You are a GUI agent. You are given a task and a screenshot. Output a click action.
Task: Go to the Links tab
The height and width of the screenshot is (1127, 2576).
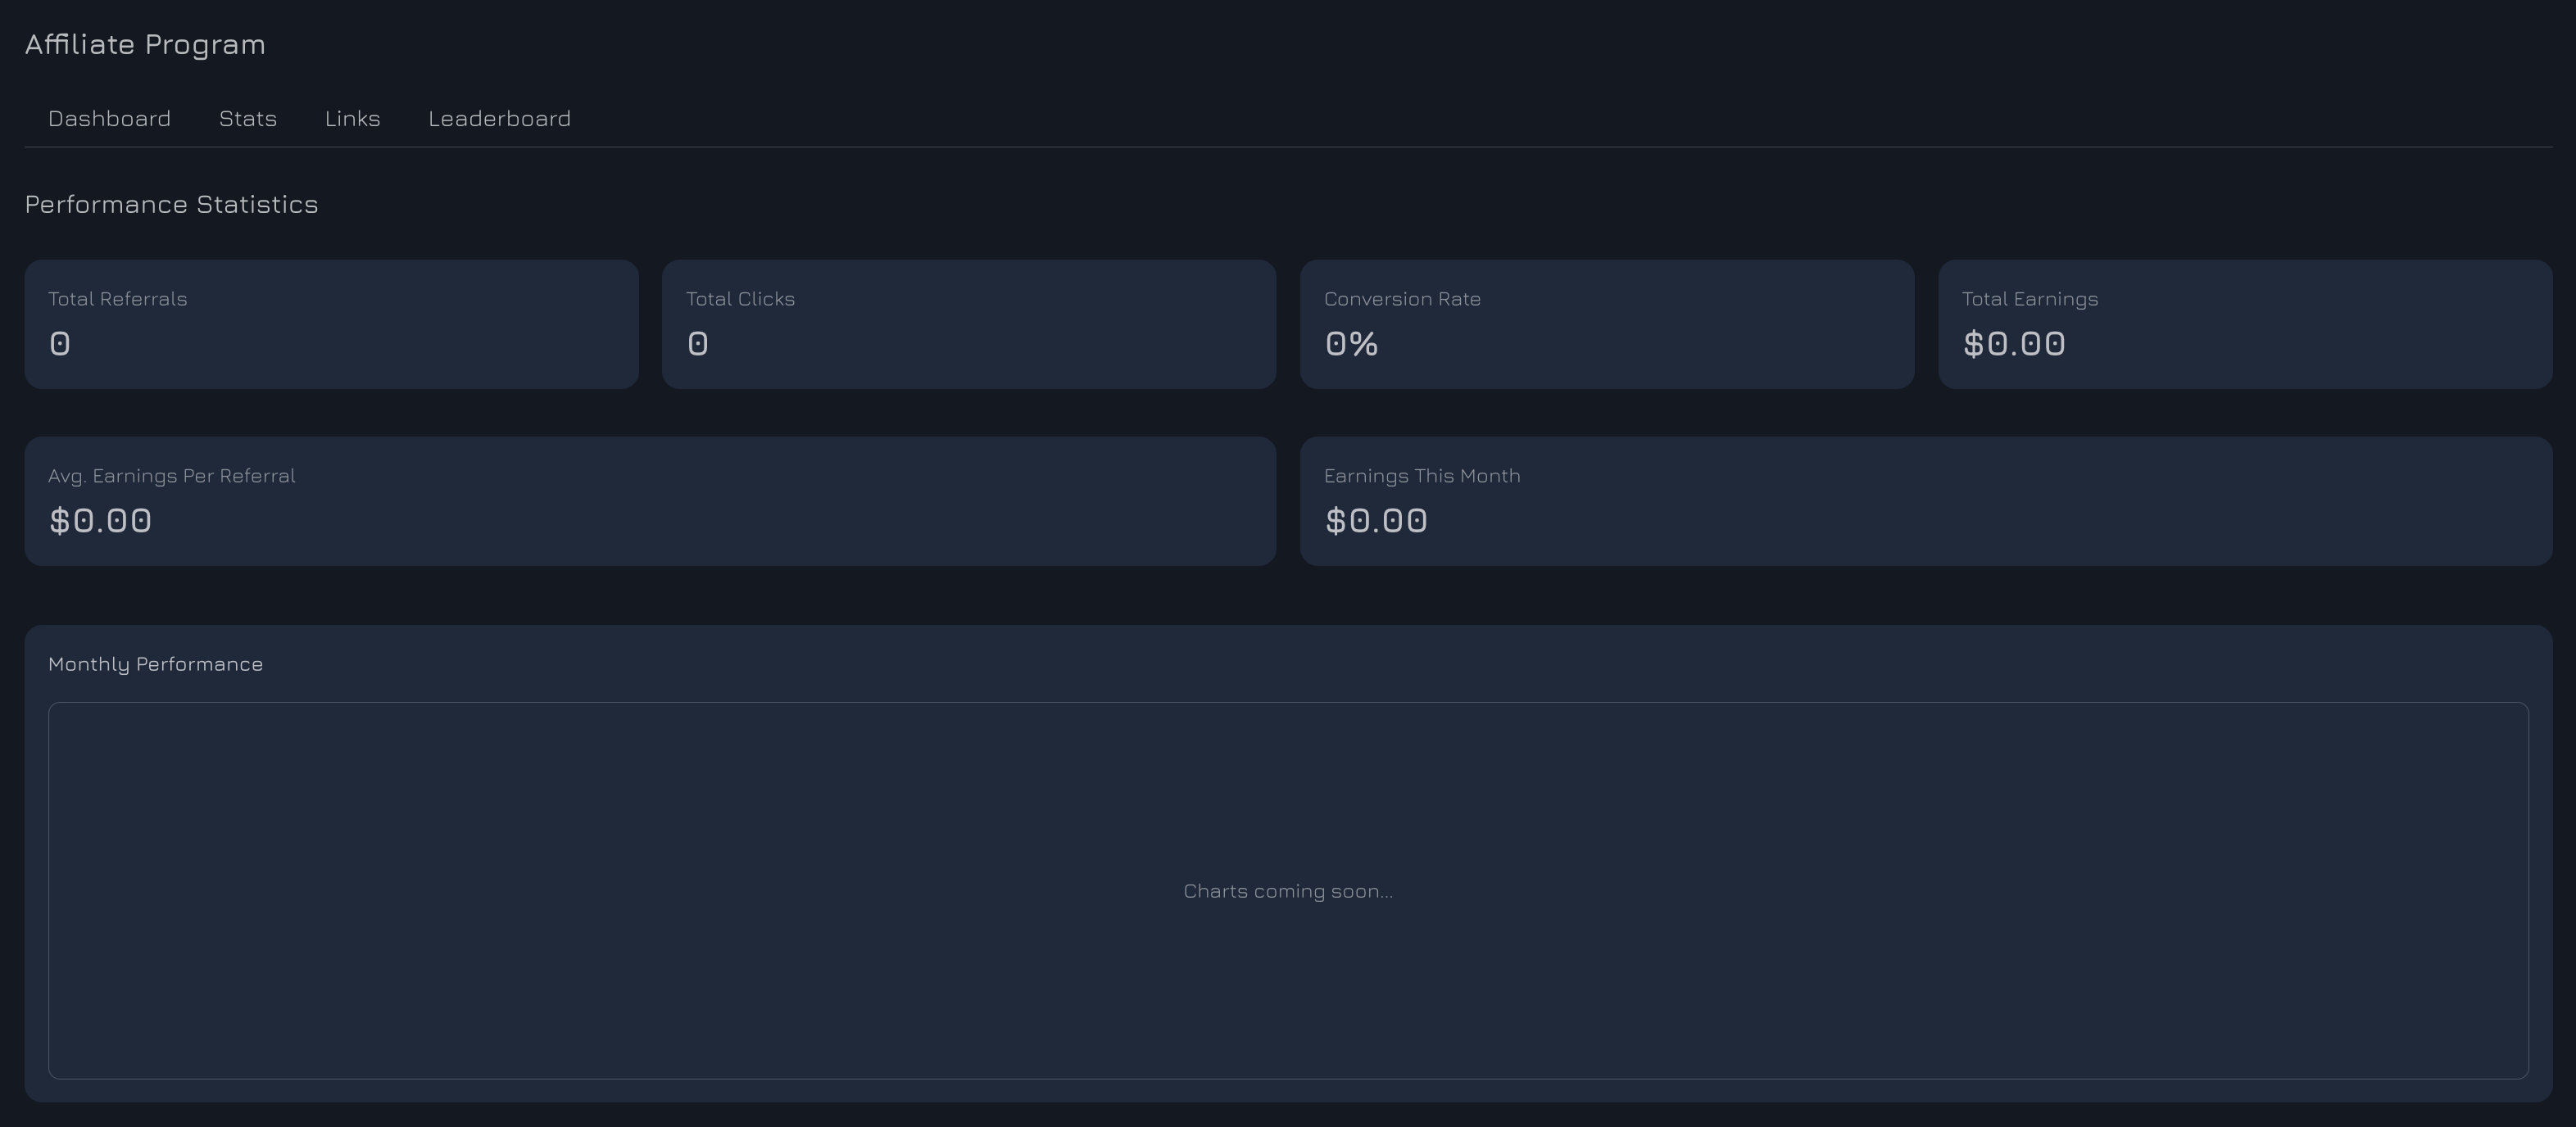352,119
